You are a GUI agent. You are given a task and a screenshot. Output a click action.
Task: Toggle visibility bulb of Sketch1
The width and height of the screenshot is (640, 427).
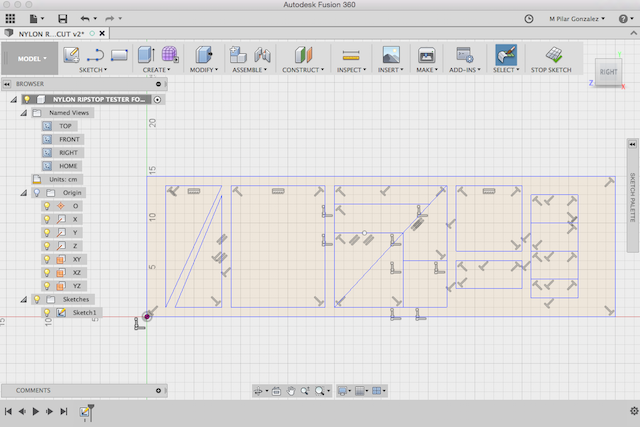(46, 312)
